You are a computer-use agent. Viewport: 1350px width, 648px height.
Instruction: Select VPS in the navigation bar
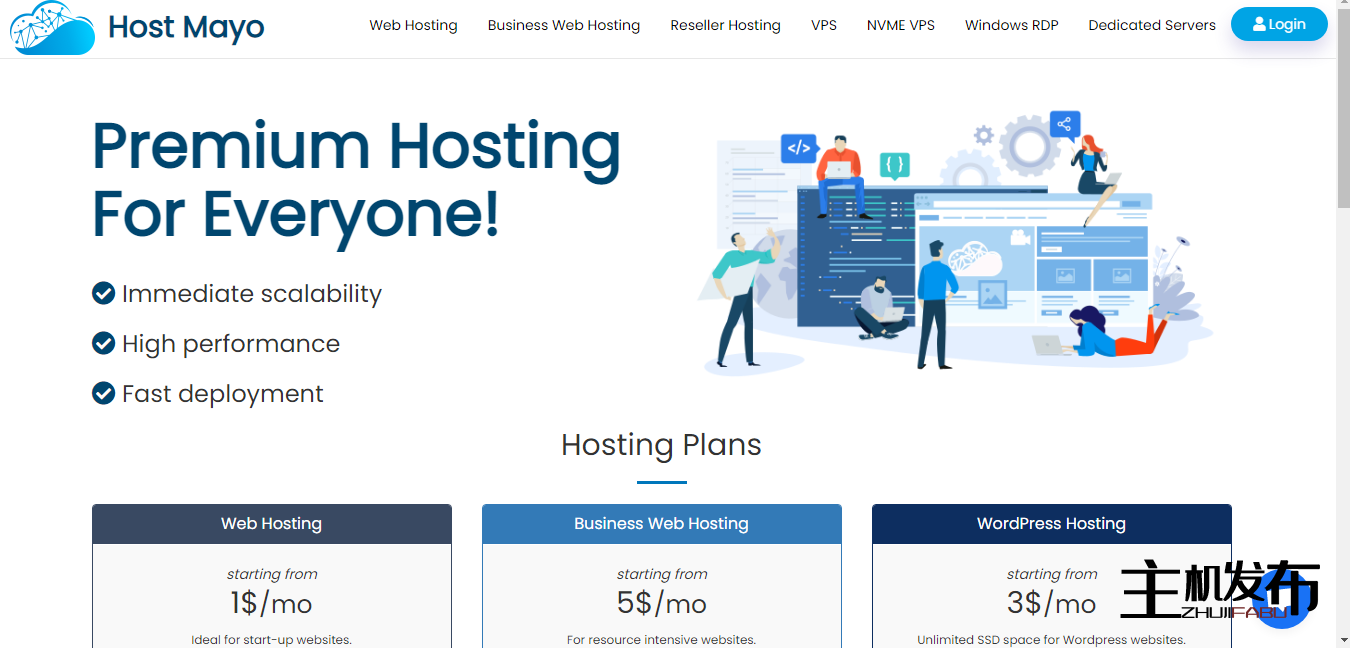[x=823, y=25]
